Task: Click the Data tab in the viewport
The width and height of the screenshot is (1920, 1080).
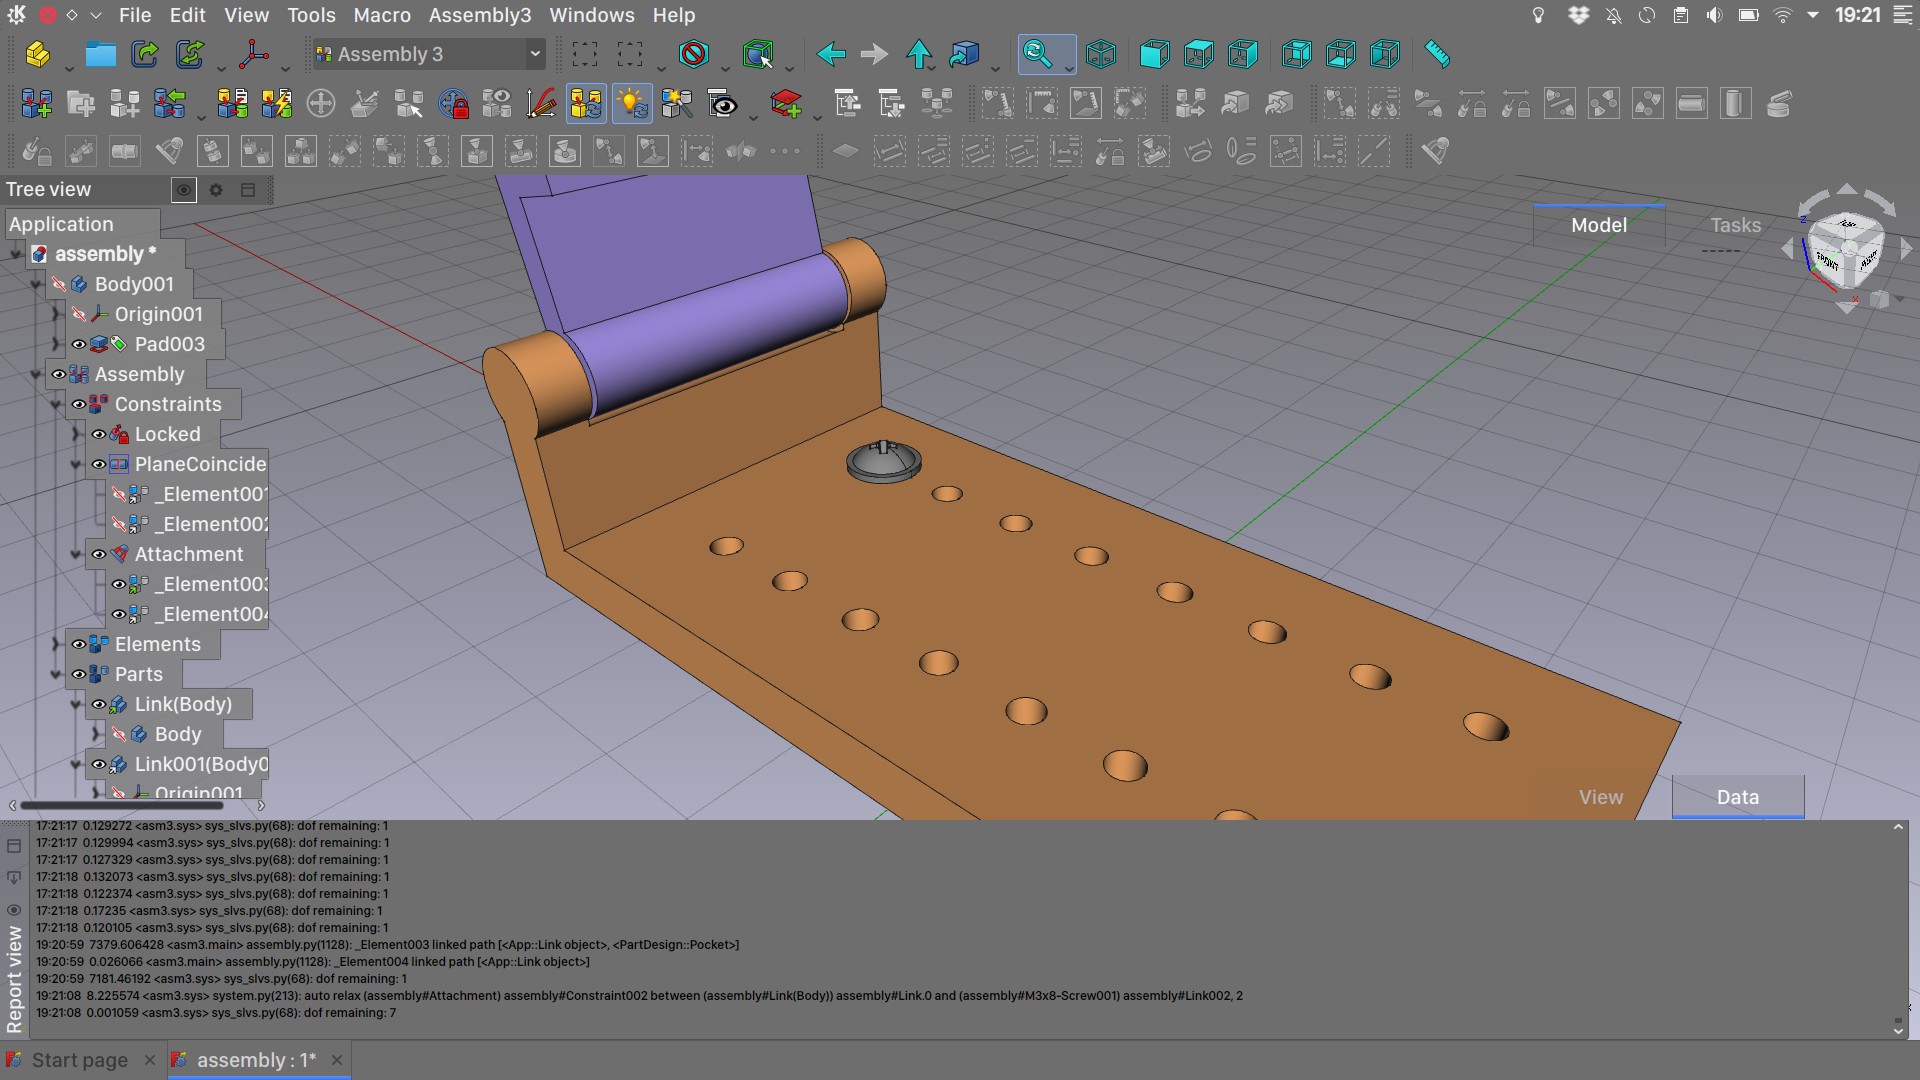Action: point(1737,797)
